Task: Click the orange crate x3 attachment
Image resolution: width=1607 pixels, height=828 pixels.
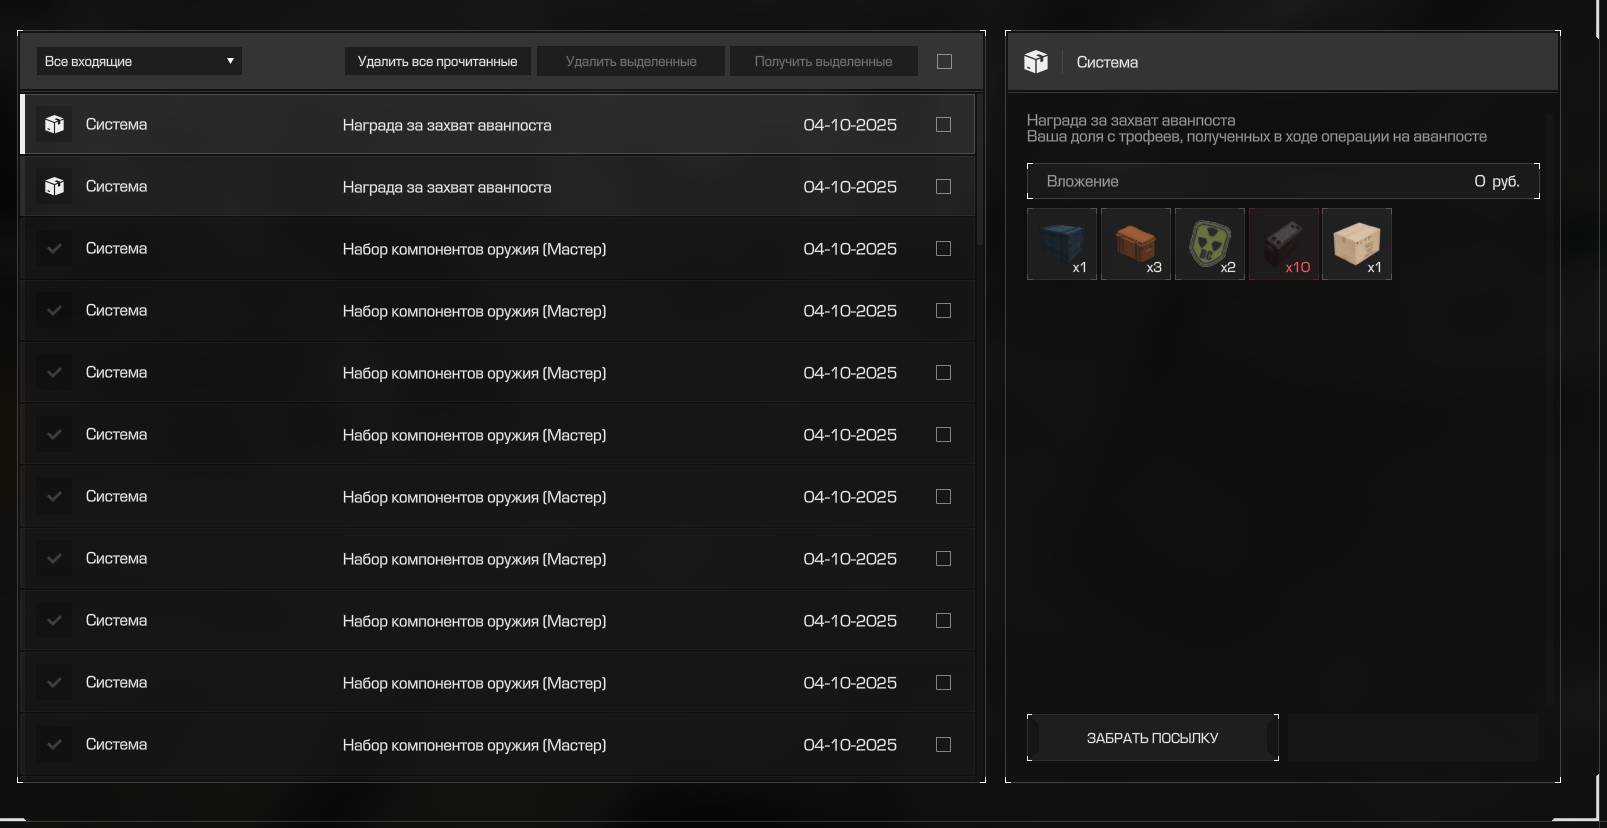Action: click(x=1135, y=243)
